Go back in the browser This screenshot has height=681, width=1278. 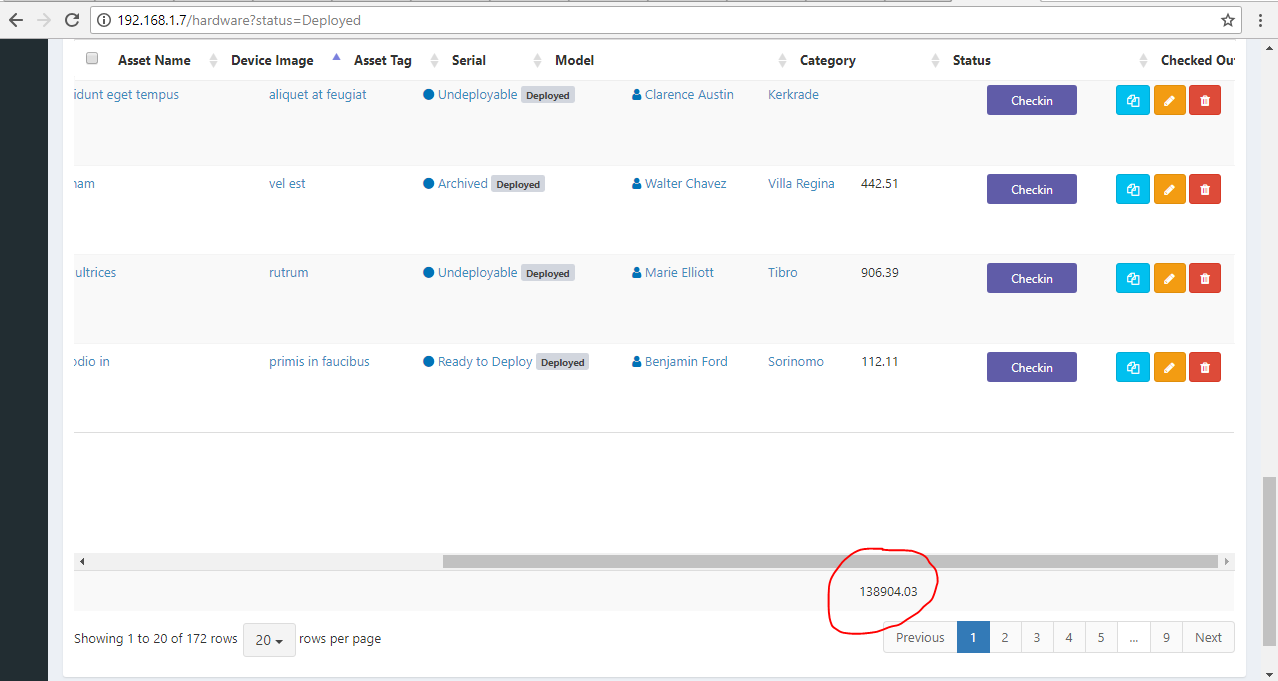pyautogui.click(x=16, y=20)
